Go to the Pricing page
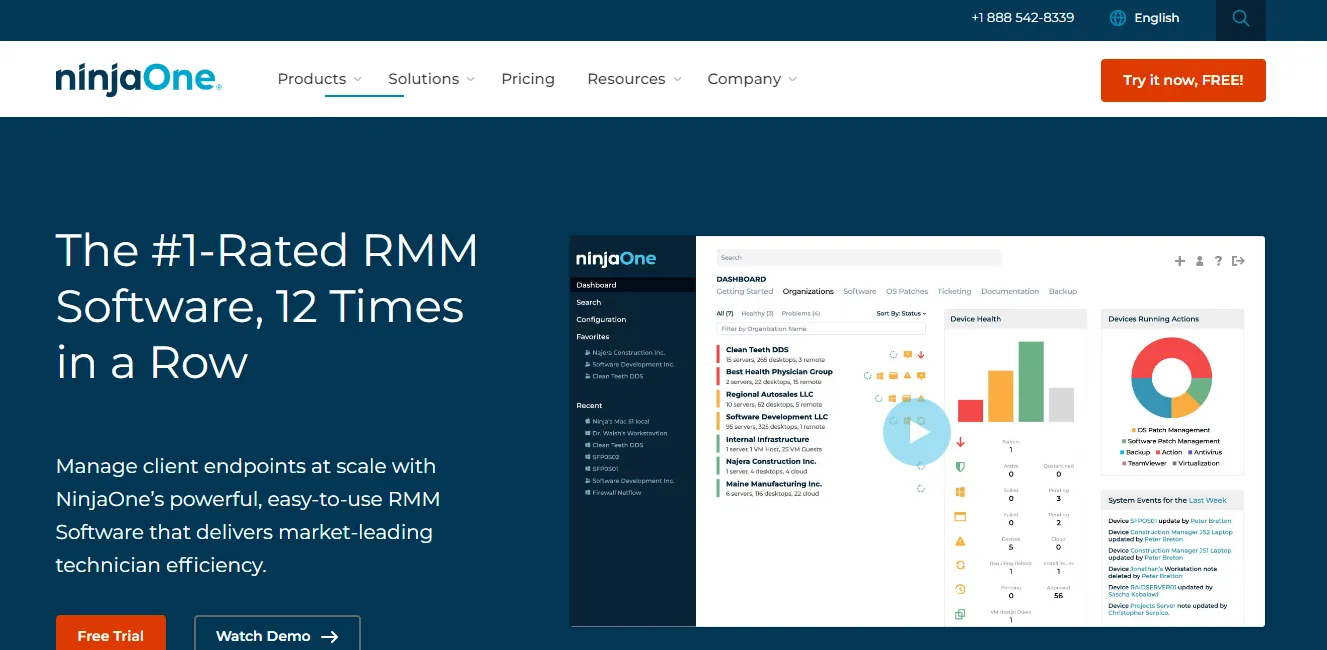This screenshot has width=1327, height=650. coord(528,79)
